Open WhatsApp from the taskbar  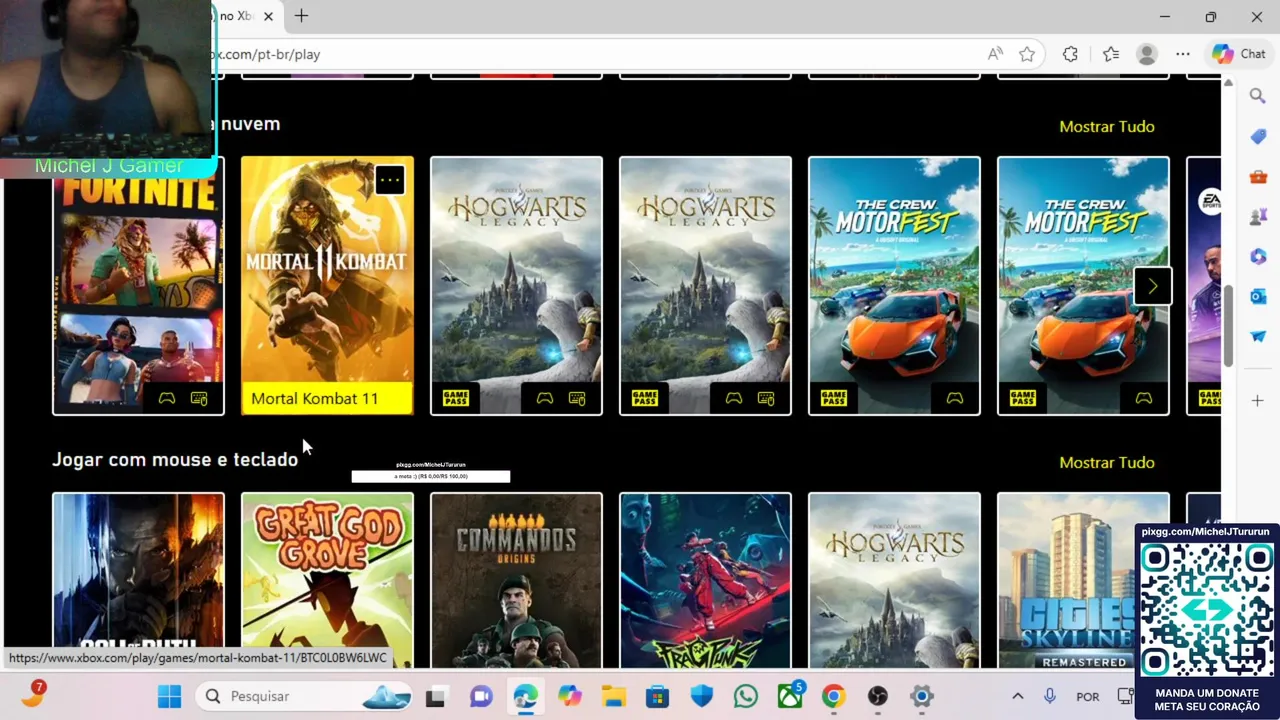pos(745,696)
